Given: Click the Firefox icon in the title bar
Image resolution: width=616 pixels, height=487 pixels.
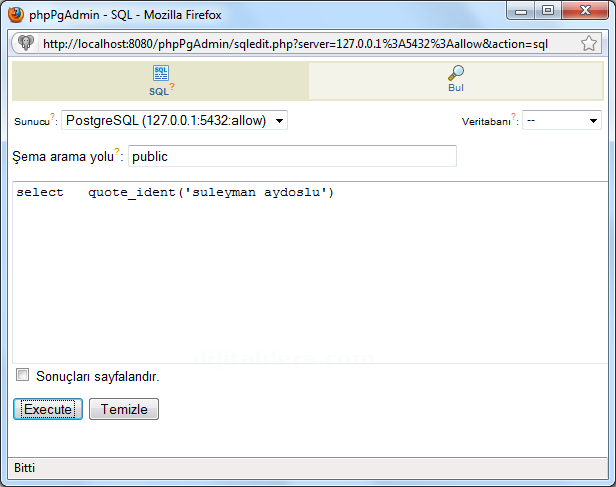Looking at the screenshot, I should 15,13.
